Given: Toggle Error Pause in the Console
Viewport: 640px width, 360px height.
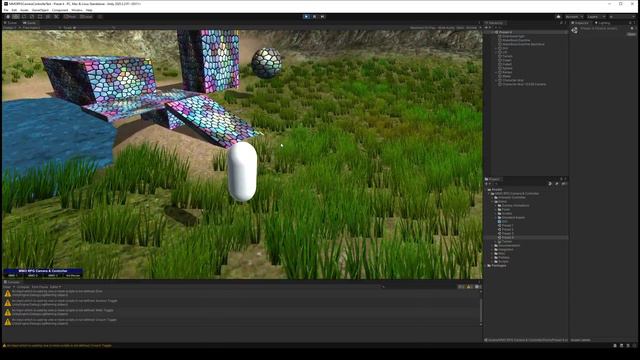Looking at the screenshot, I should tap(40, 287).
